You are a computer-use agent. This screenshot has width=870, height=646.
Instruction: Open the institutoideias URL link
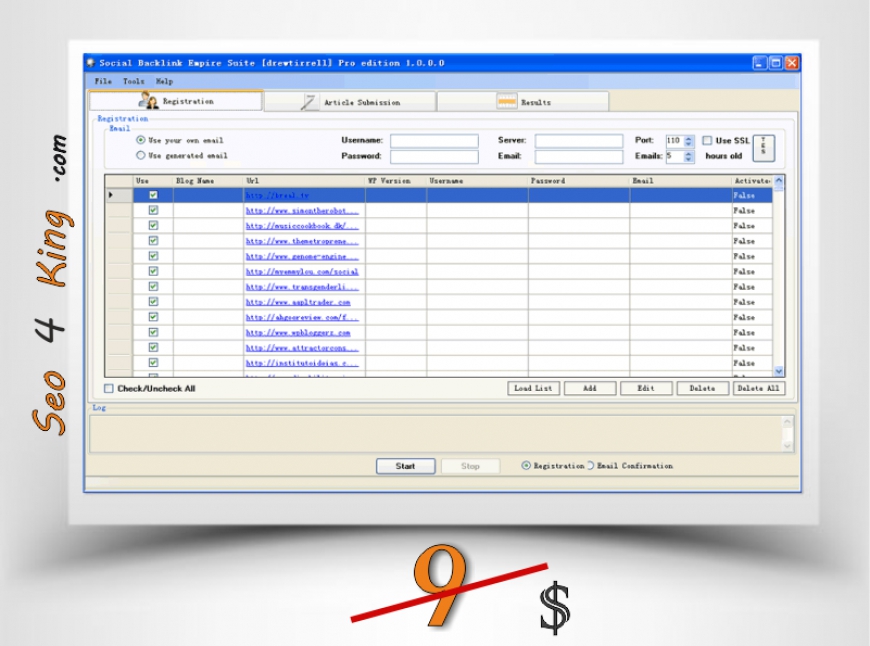(x=302, y=363)
